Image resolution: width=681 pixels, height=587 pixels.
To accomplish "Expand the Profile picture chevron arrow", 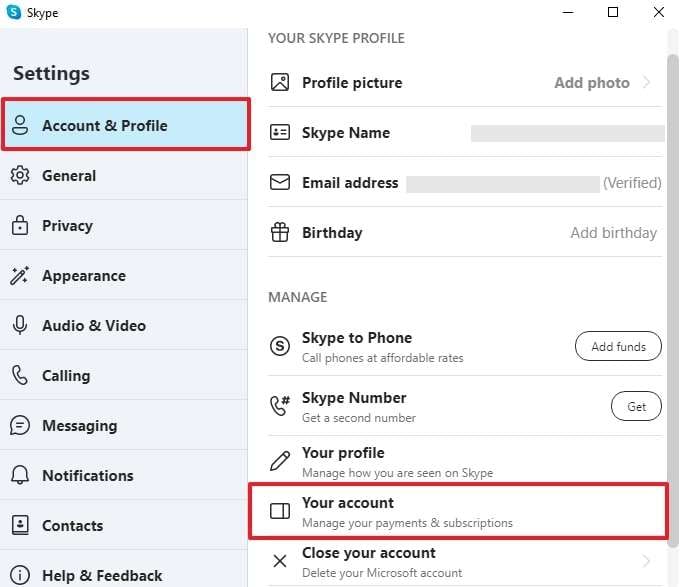I will (x=647, y=83).
